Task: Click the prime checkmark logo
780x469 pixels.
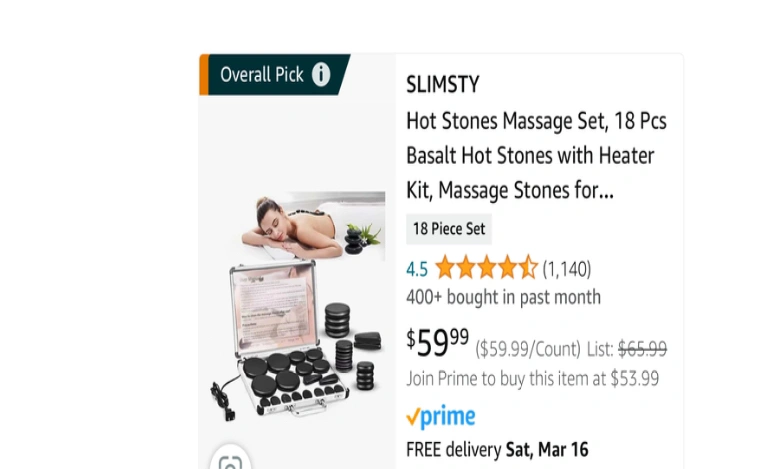Action: point(441,416)
